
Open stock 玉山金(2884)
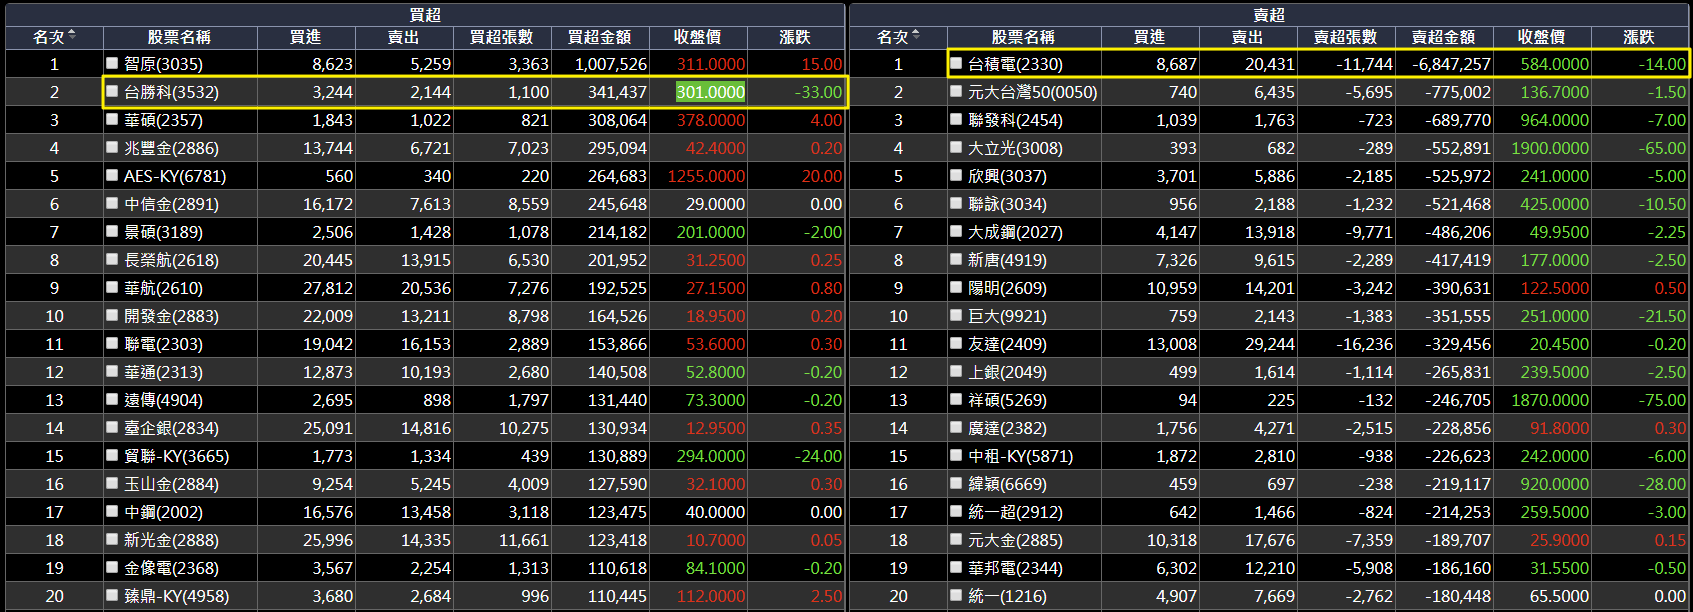pos(171,484)
